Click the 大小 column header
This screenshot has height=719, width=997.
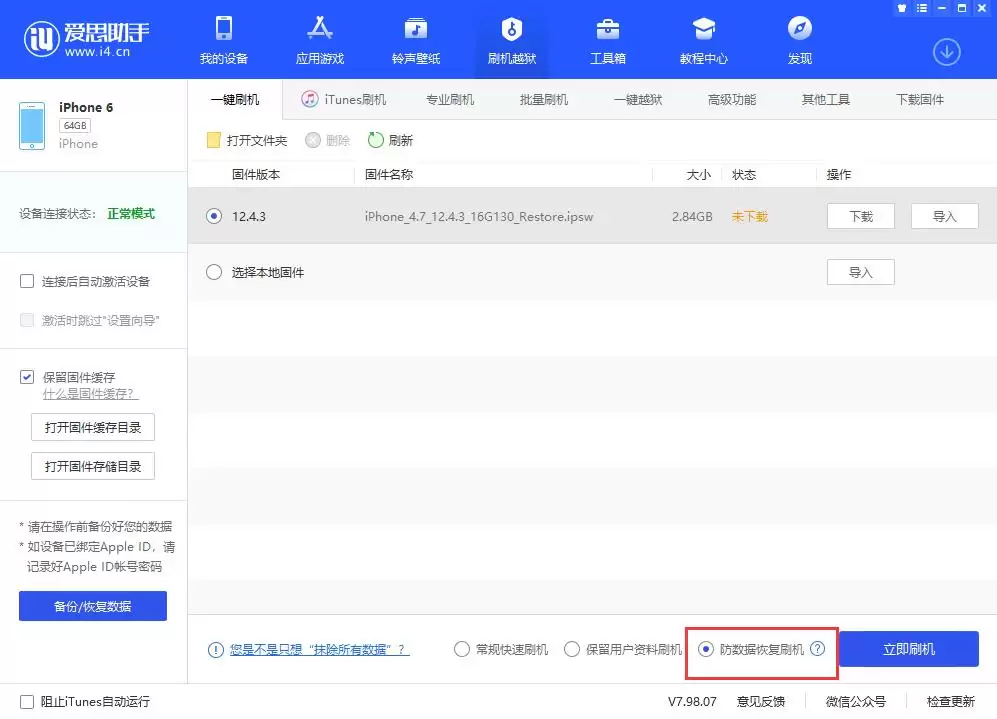tap(699, 174)
